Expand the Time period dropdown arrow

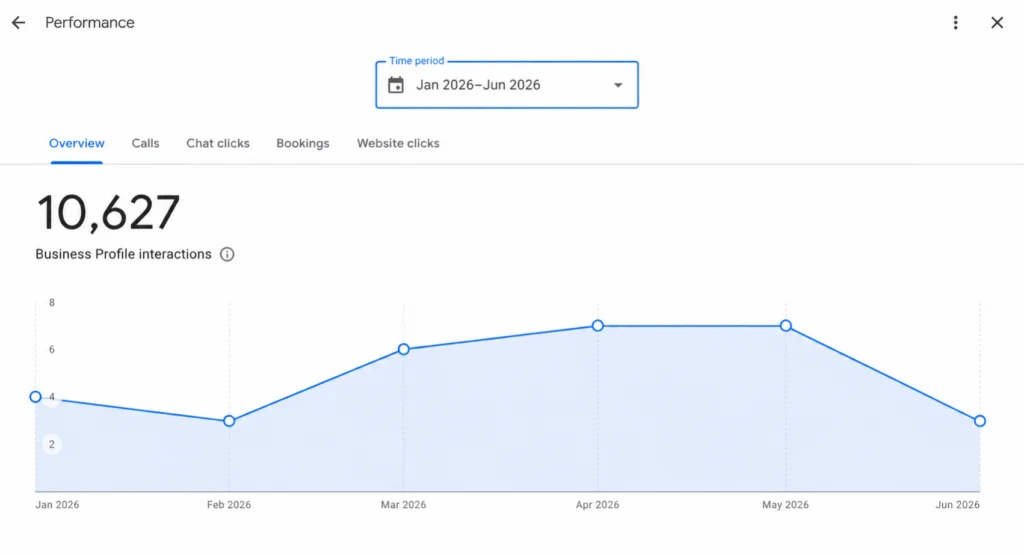618,85
